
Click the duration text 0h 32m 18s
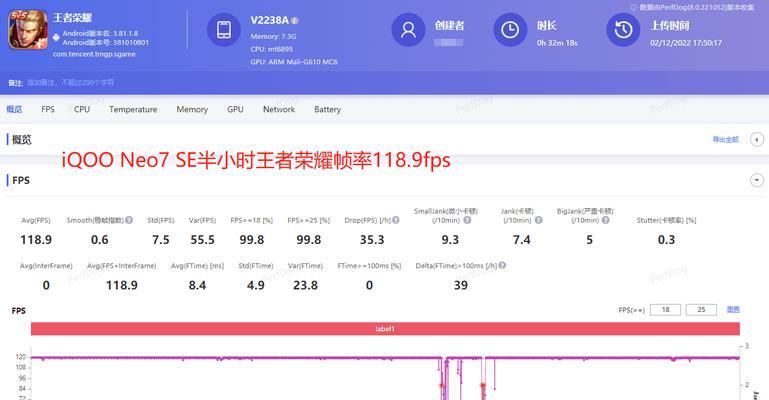(557, 43)
